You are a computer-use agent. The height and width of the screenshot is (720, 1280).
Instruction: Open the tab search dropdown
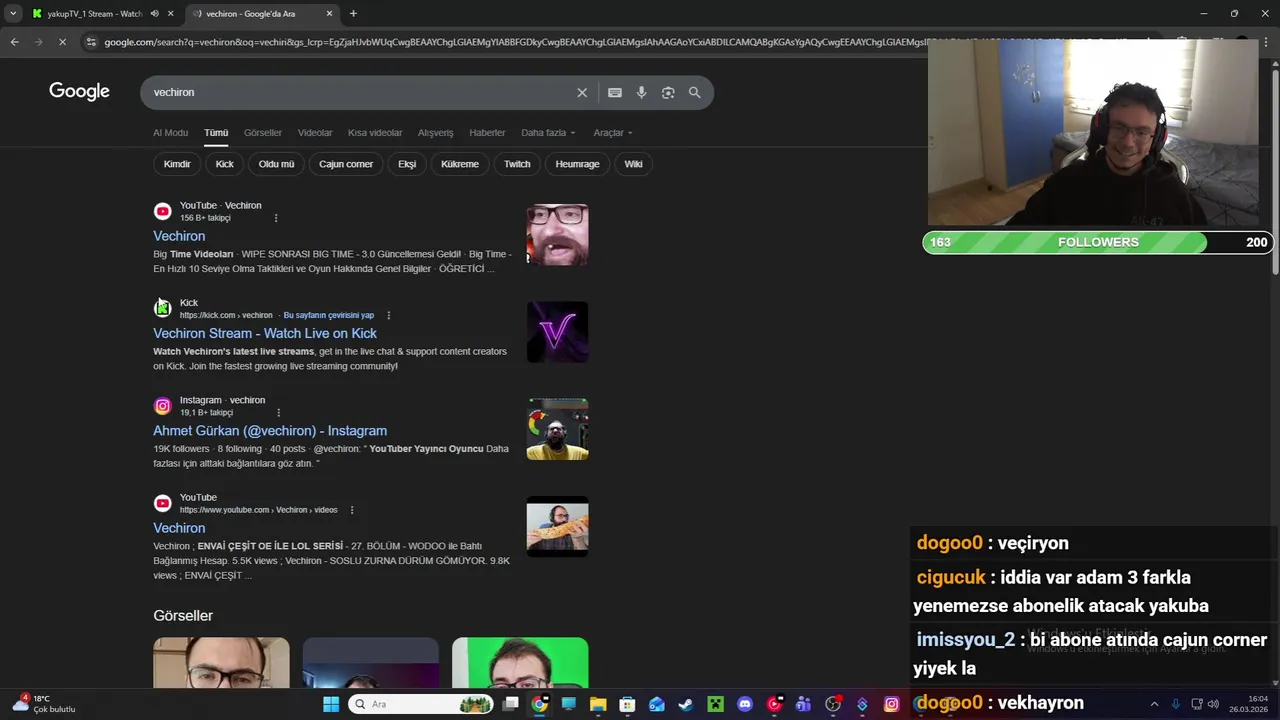pyautogui.click(x=13, y=14)
